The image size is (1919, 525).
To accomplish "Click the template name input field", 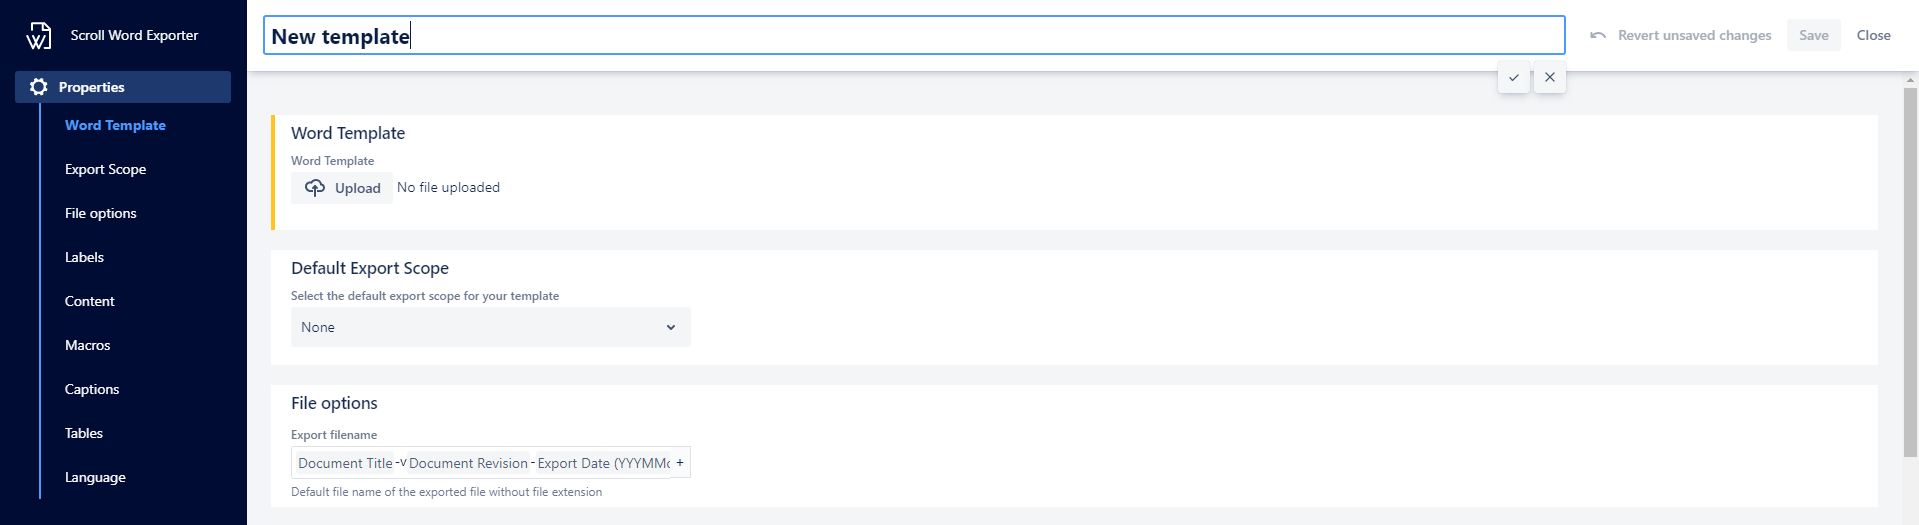I will pos(914,35).
